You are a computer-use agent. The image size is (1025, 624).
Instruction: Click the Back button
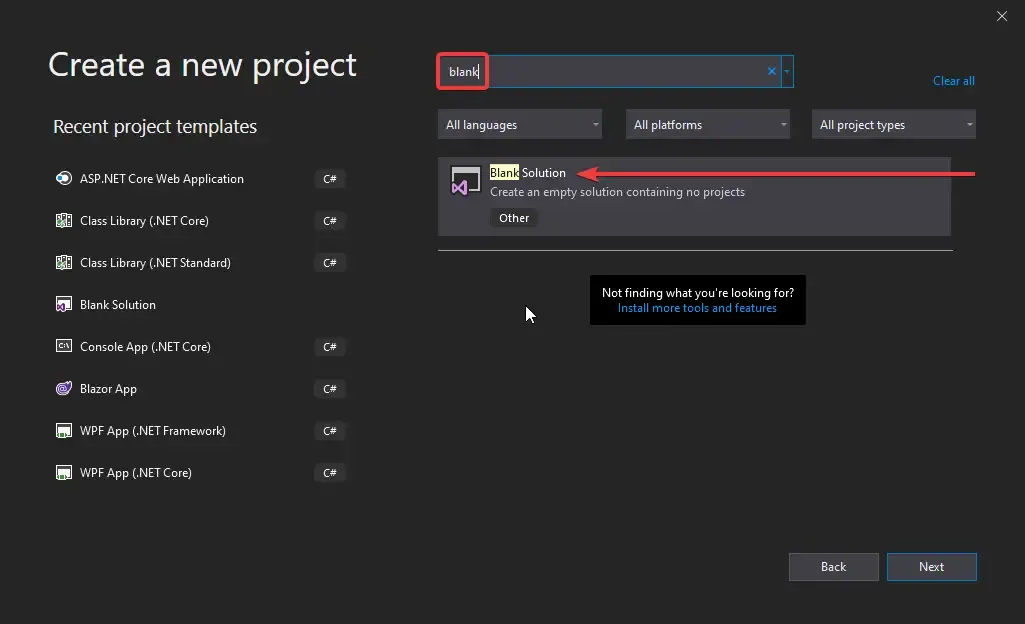coord(833,566)
